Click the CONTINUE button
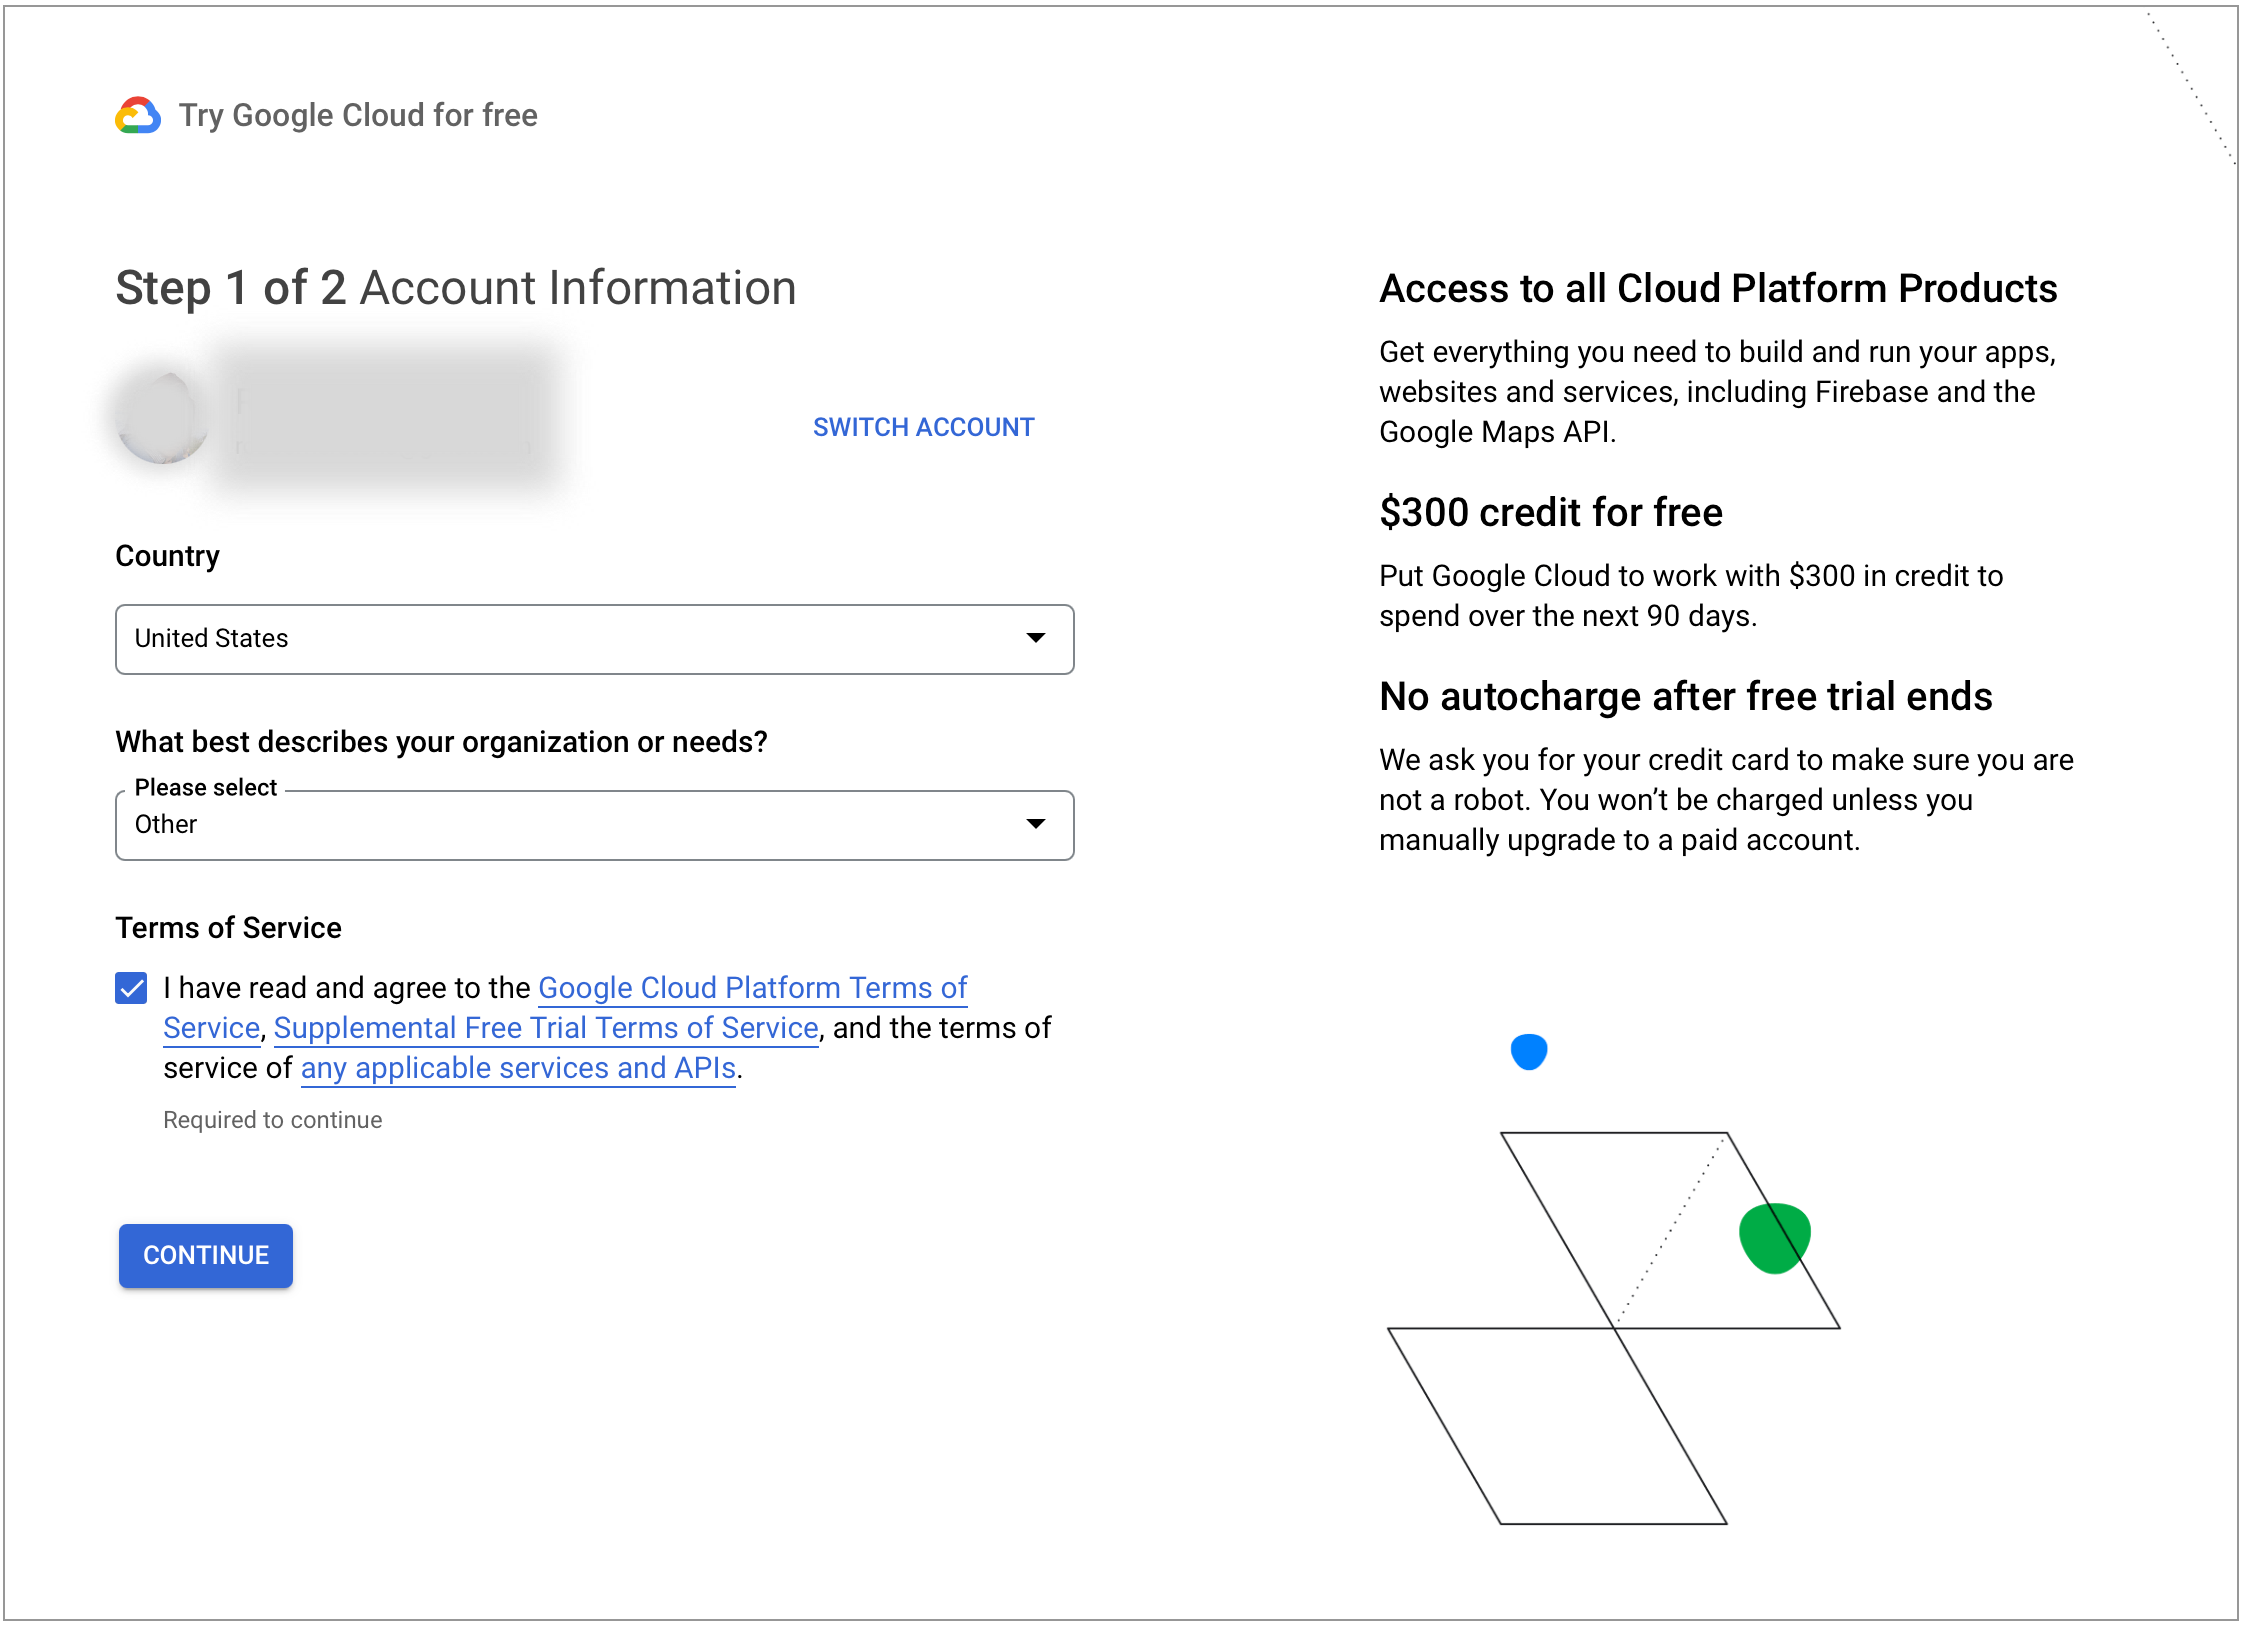 pyautogui.click(x=208, y=1253)
